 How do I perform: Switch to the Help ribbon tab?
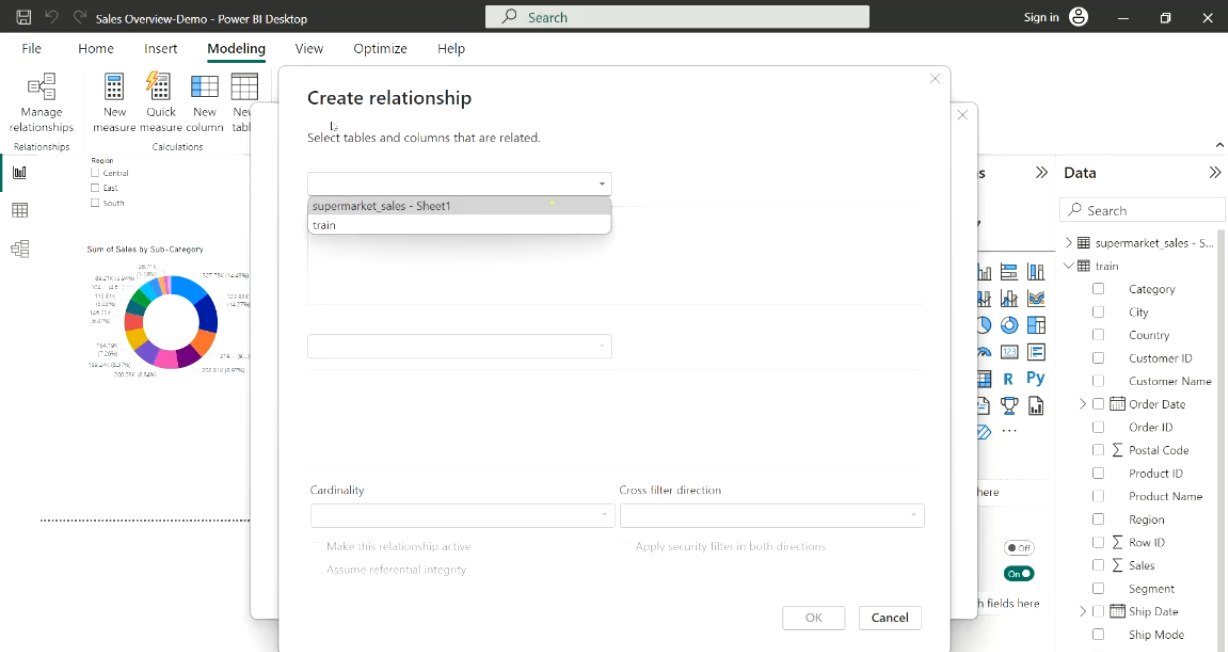(451, 48)
